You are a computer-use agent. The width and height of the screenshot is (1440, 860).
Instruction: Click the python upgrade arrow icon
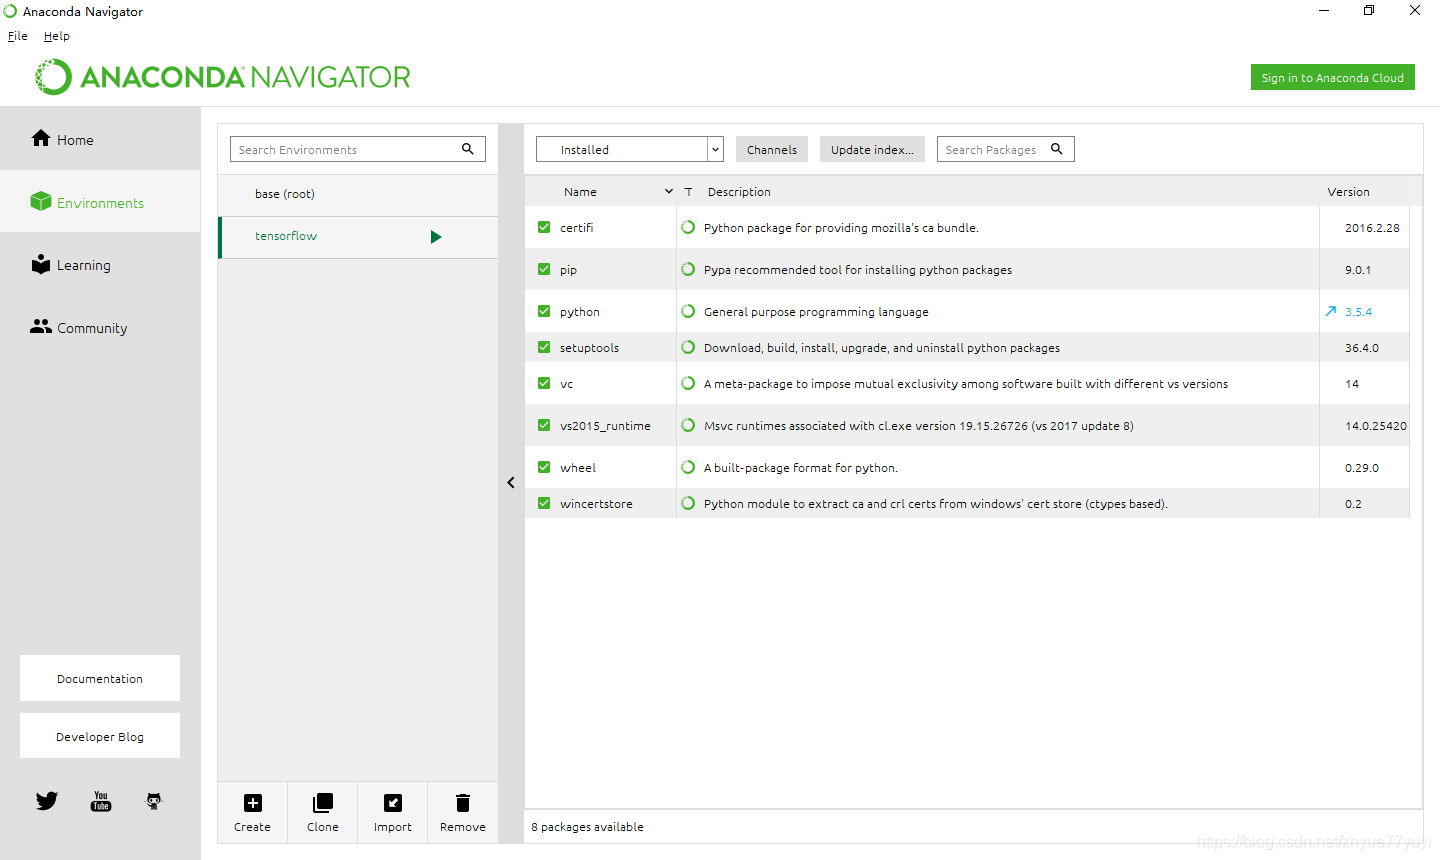(x=1331, y=311)
